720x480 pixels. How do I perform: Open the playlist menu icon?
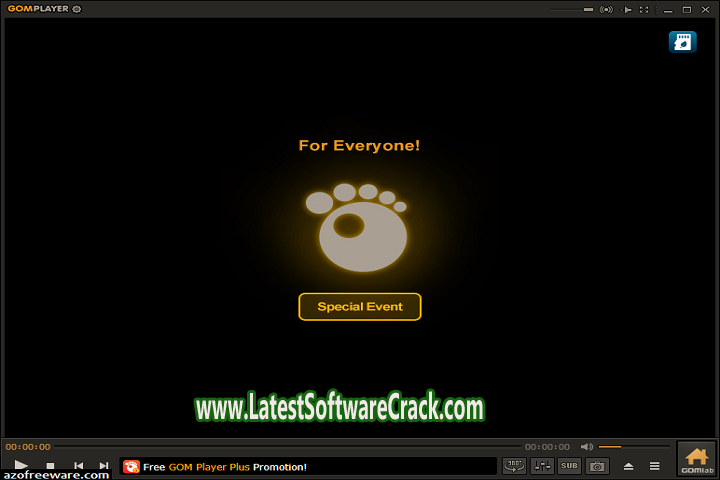(655, 466)
